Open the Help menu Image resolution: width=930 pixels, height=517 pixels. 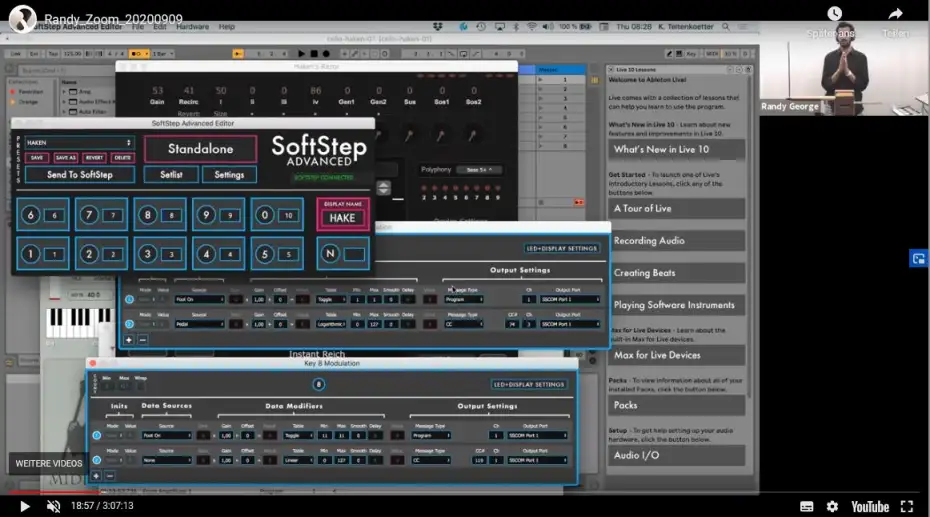click(227, 27)
